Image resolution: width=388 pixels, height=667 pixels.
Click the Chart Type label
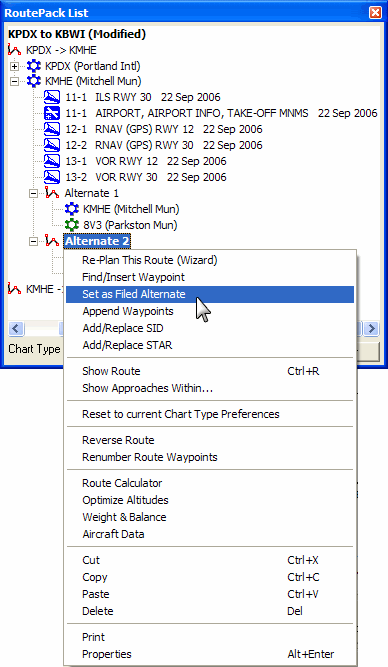[x=34, y=349]
